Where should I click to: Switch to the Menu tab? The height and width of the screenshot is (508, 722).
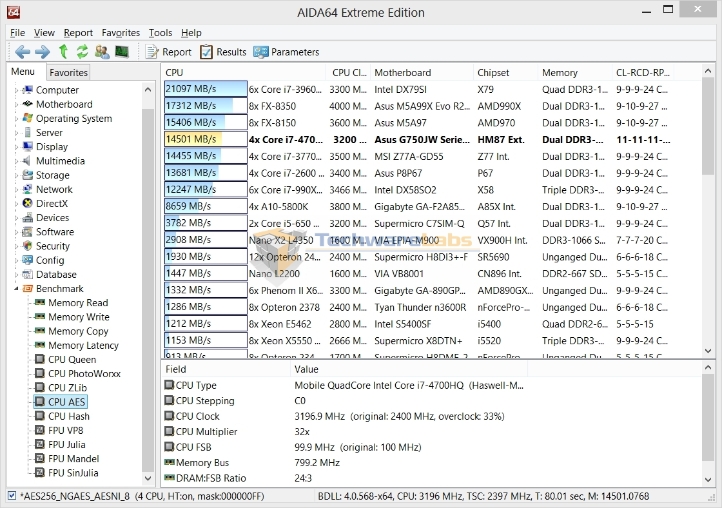[23, 72]
